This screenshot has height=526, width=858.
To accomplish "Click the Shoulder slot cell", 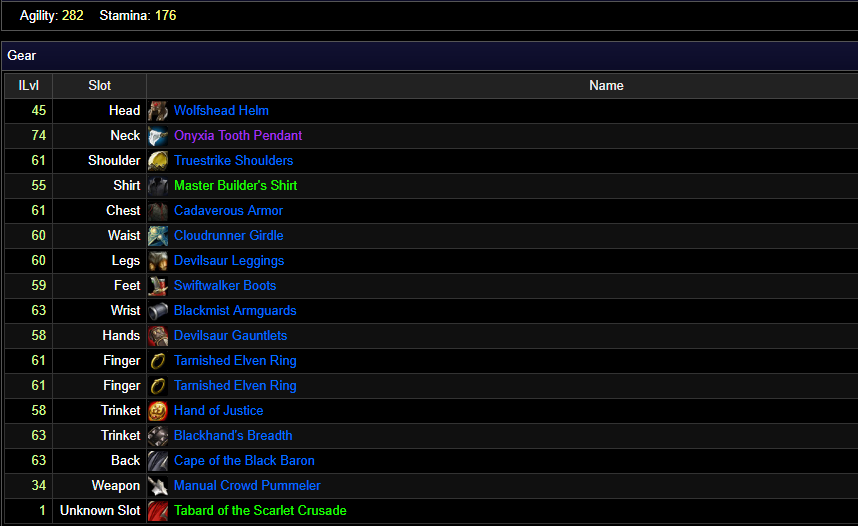I will 100,161.
